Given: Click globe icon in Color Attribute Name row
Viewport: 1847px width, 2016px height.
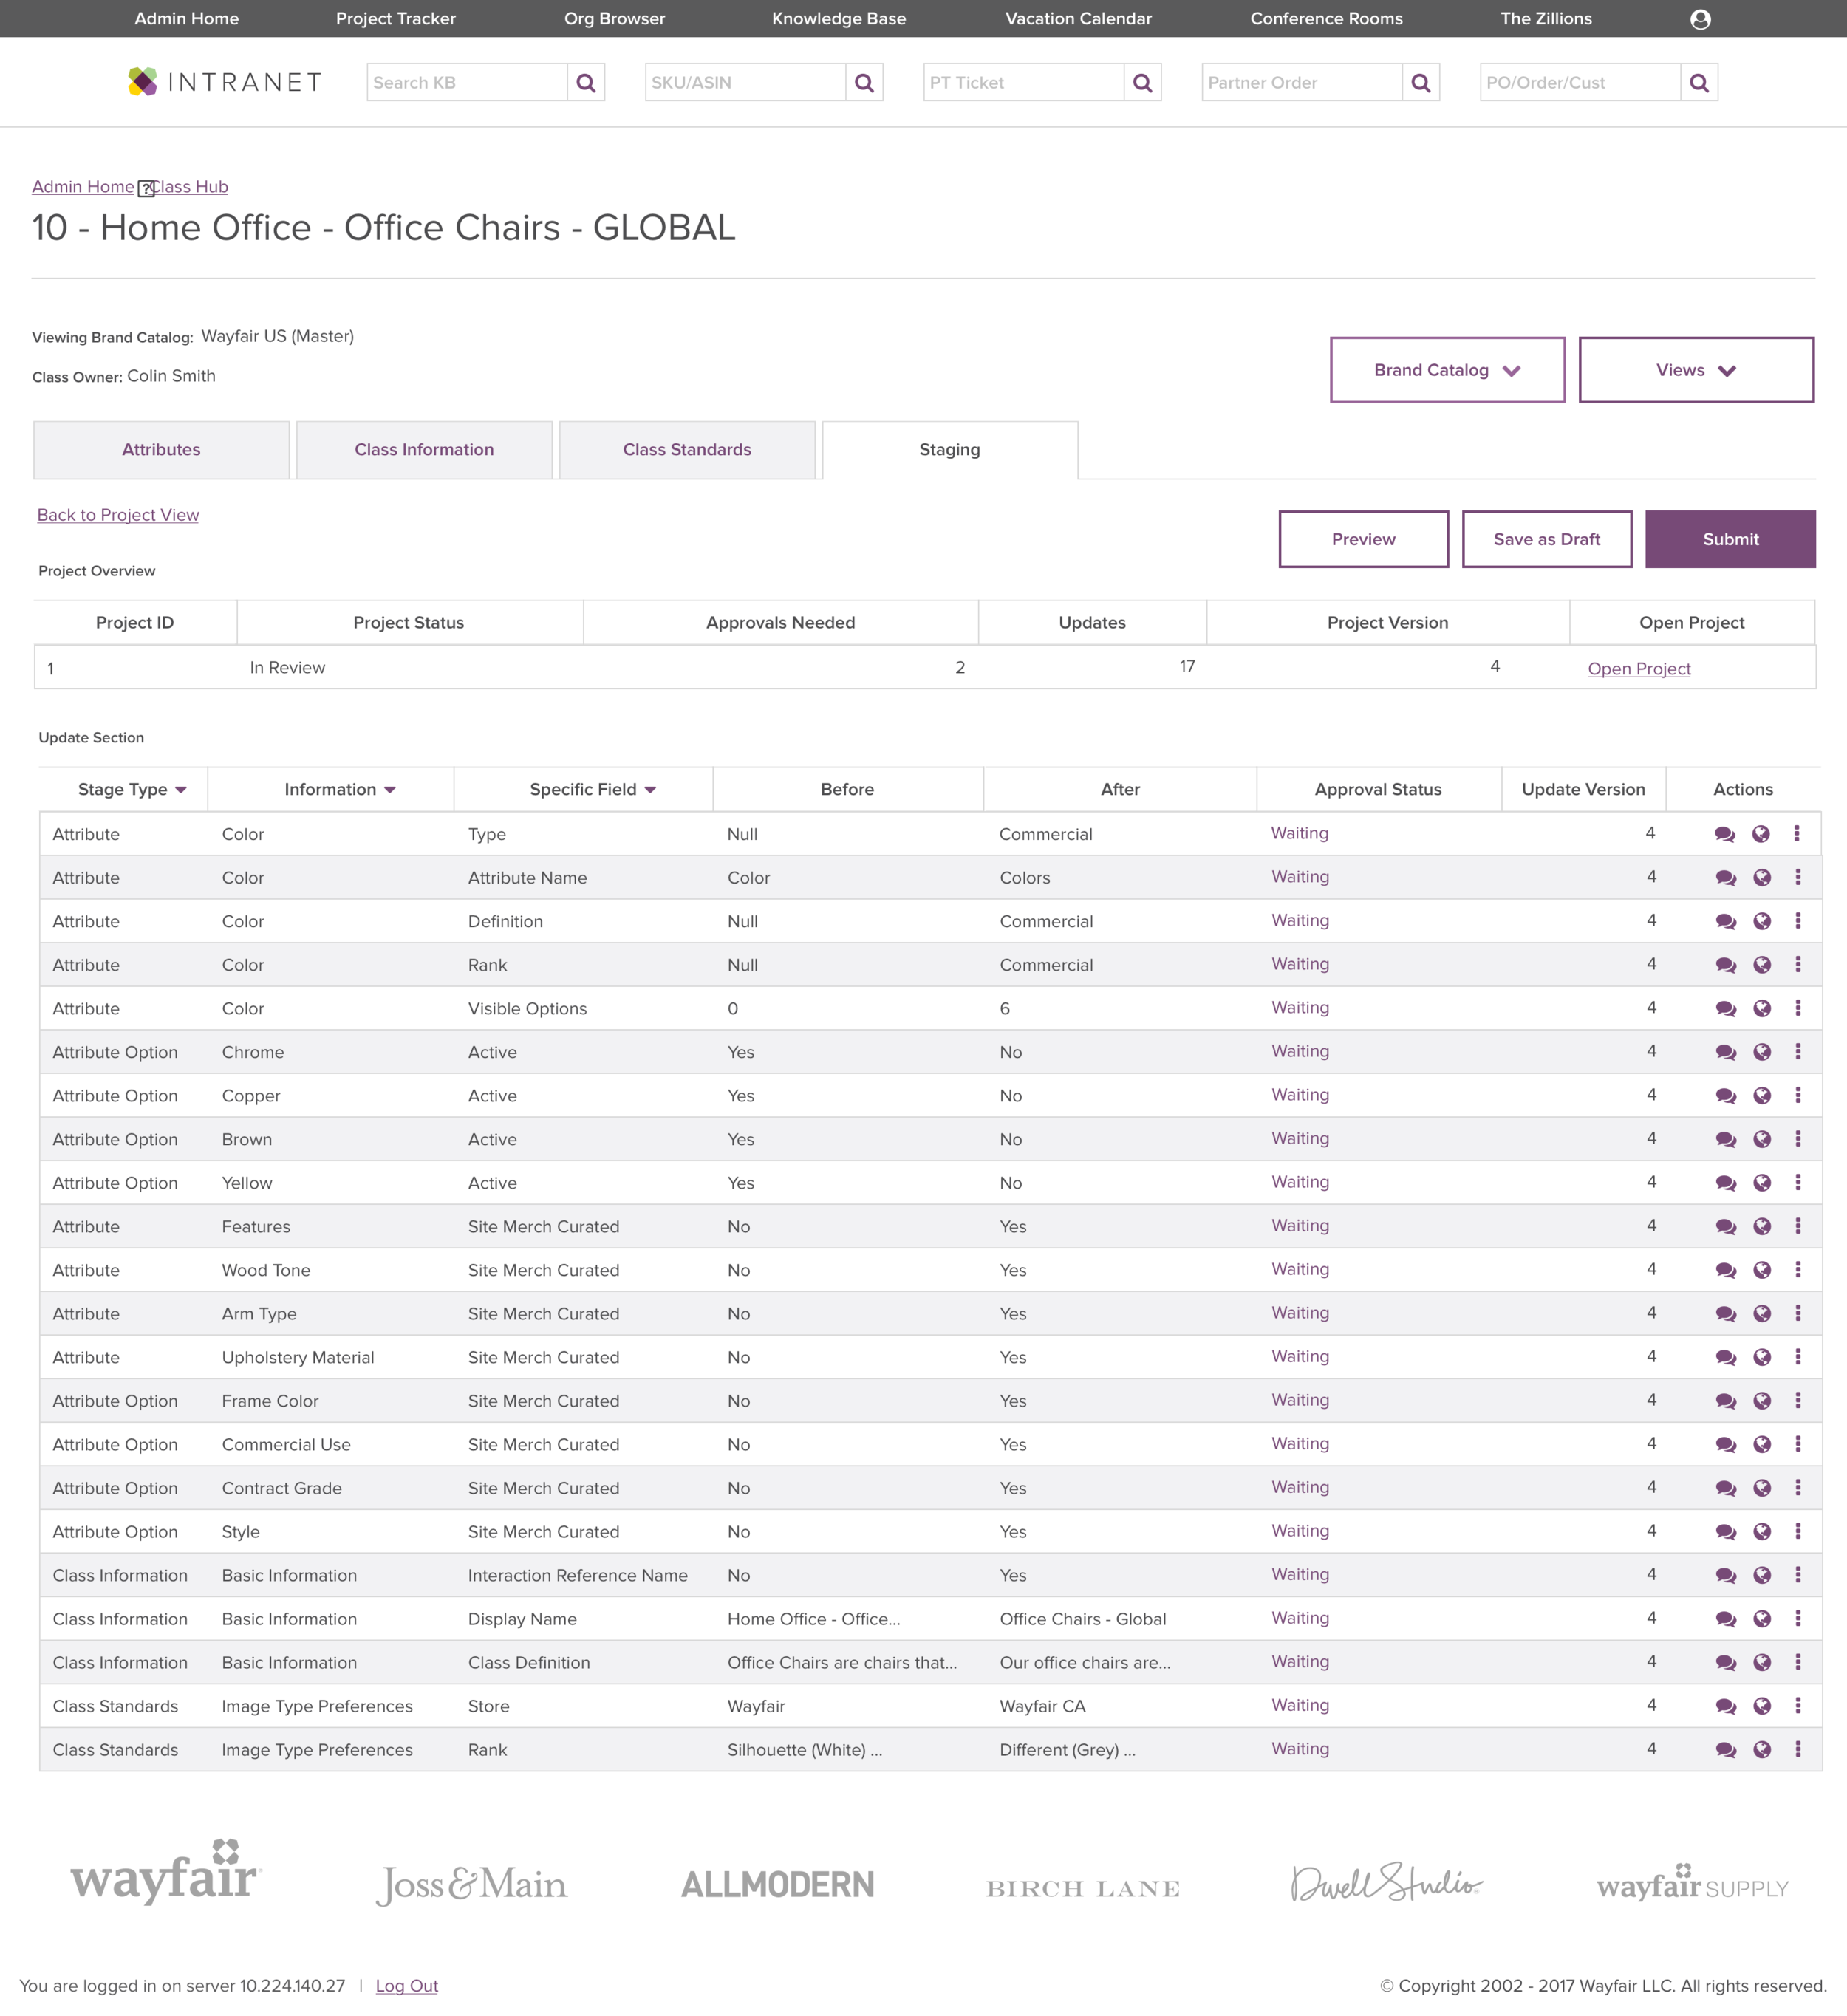Looking at the screenshot, I should click(1762, 878).
